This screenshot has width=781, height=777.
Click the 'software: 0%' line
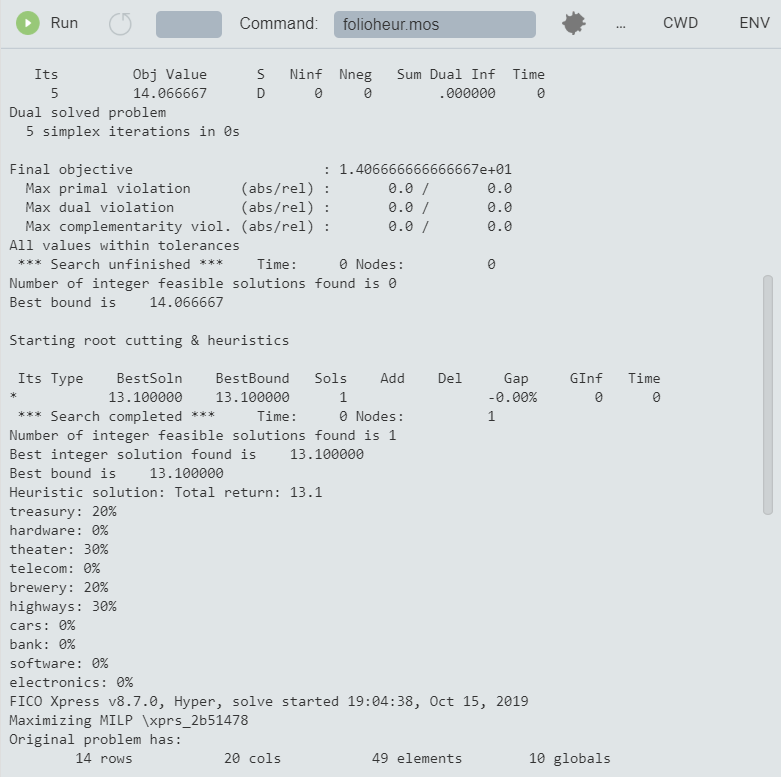click(x=59, y=663)
